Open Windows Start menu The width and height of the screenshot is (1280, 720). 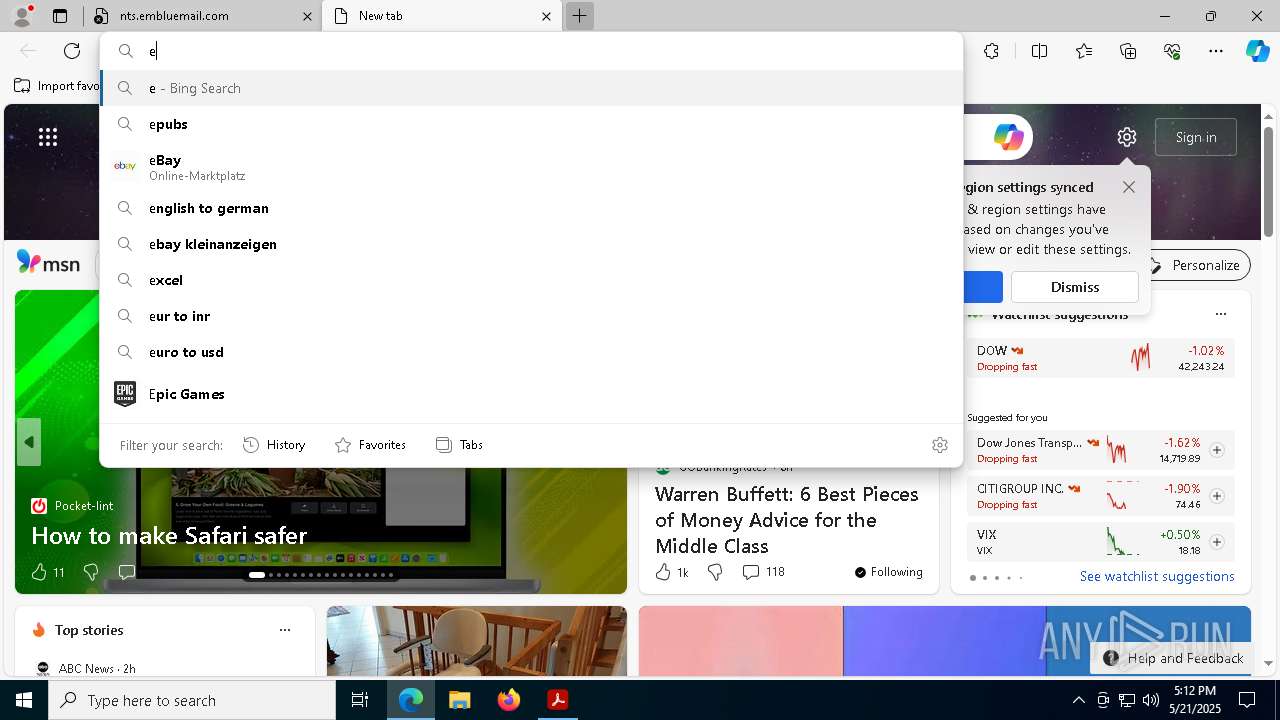pyautogui.click(x=24, y=700)
